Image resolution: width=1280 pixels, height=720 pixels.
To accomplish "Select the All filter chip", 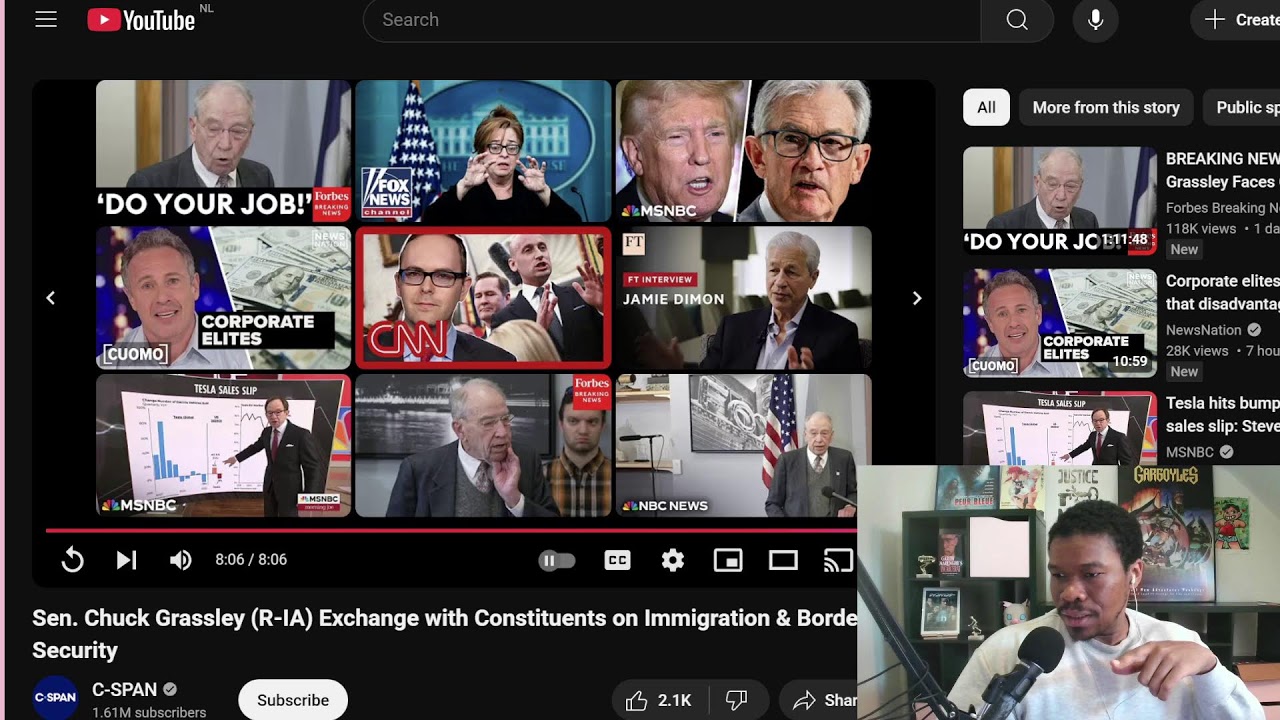I will coord(986,107).
